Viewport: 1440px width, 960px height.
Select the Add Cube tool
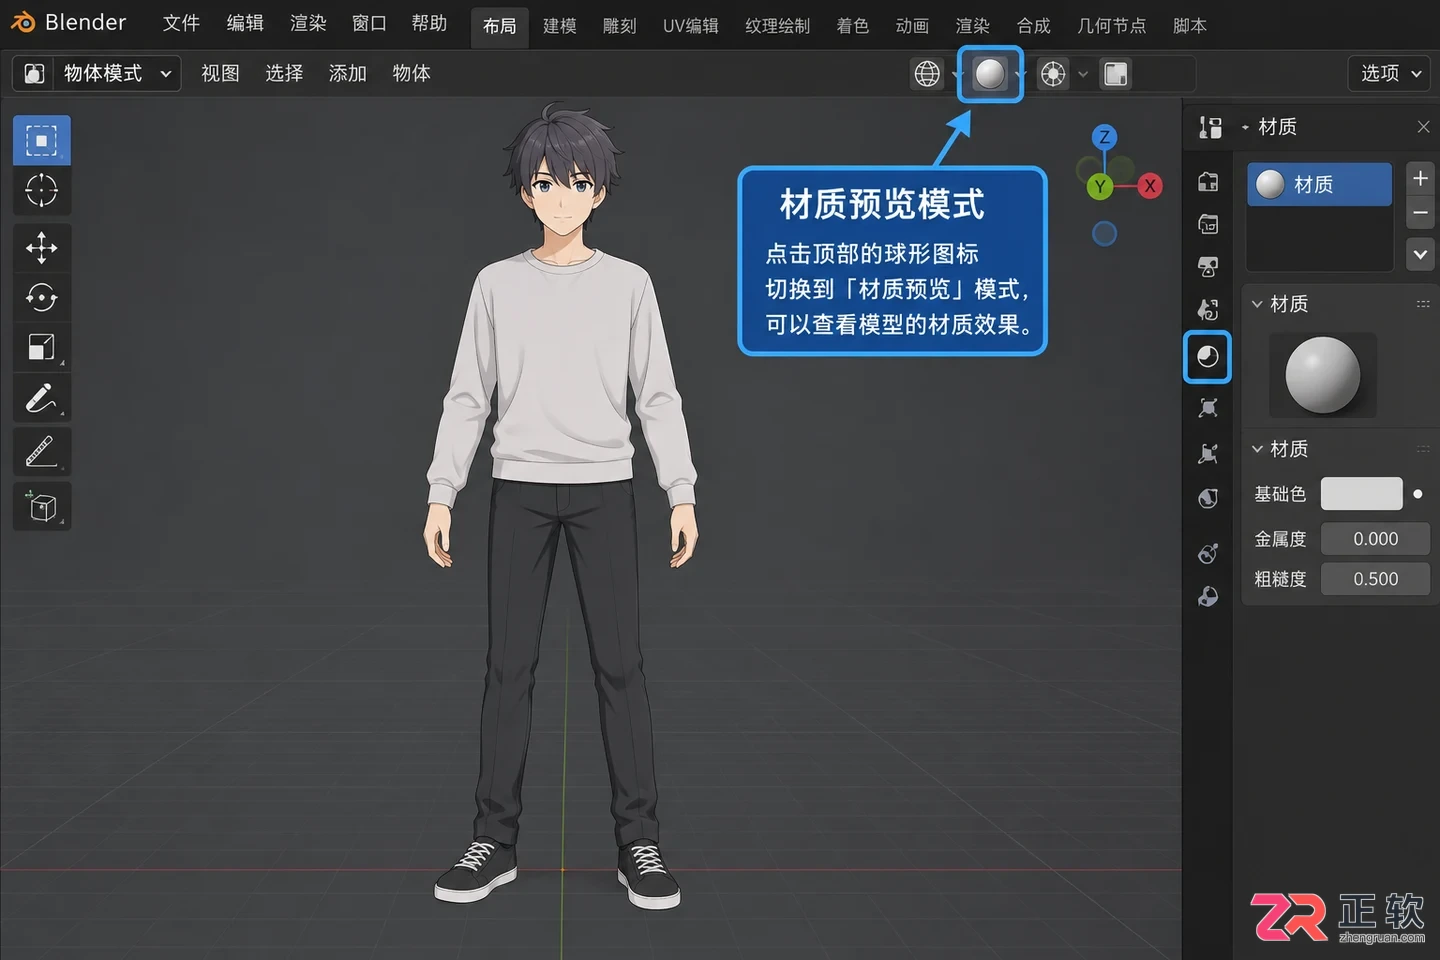[41, 506]
